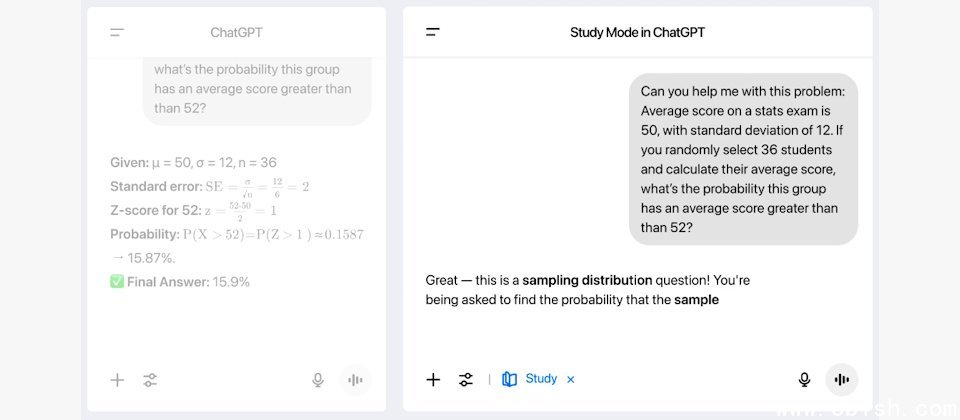Open tools sliders icon in Study Mode panel

466,380
